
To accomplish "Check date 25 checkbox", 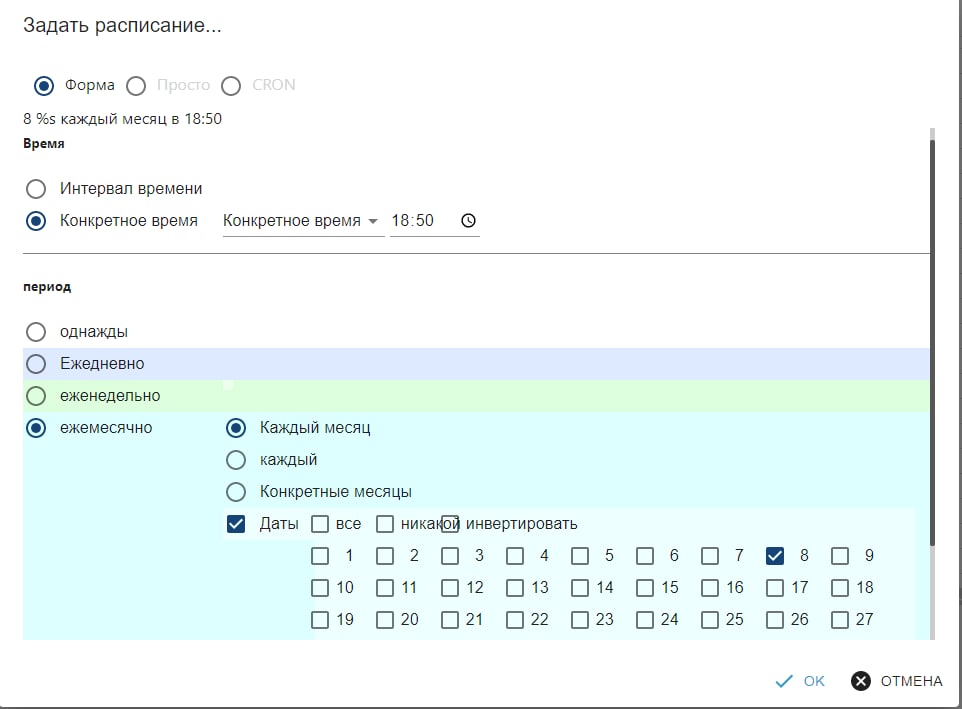I will (x=710, y=619).
